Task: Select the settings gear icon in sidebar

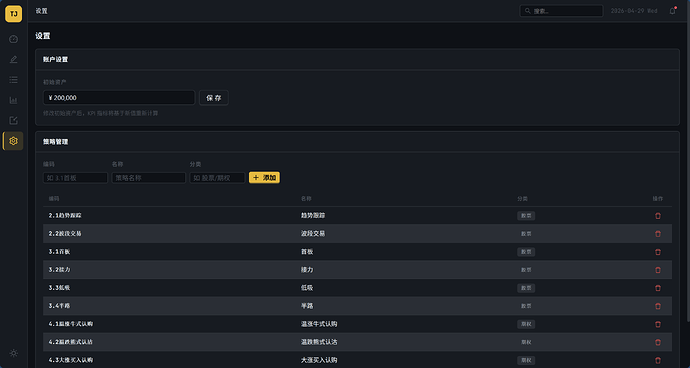Action: pyautogui.click(x=13, y=141)
